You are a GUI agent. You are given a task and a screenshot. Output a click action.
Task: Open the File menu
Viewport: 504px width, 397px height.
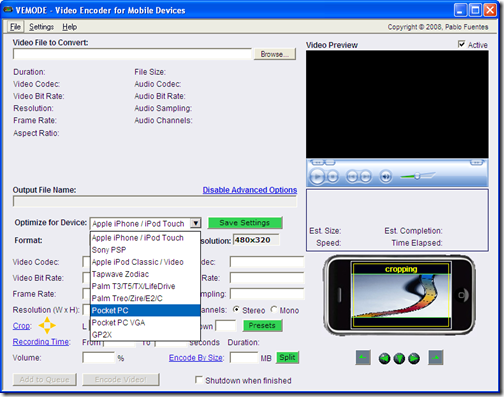(x=15, y=27)
